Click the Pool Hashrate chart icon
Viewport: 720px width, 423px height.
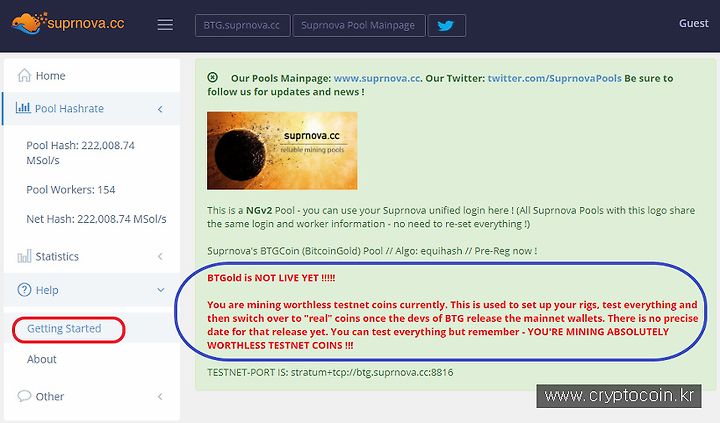pos(23,108)
